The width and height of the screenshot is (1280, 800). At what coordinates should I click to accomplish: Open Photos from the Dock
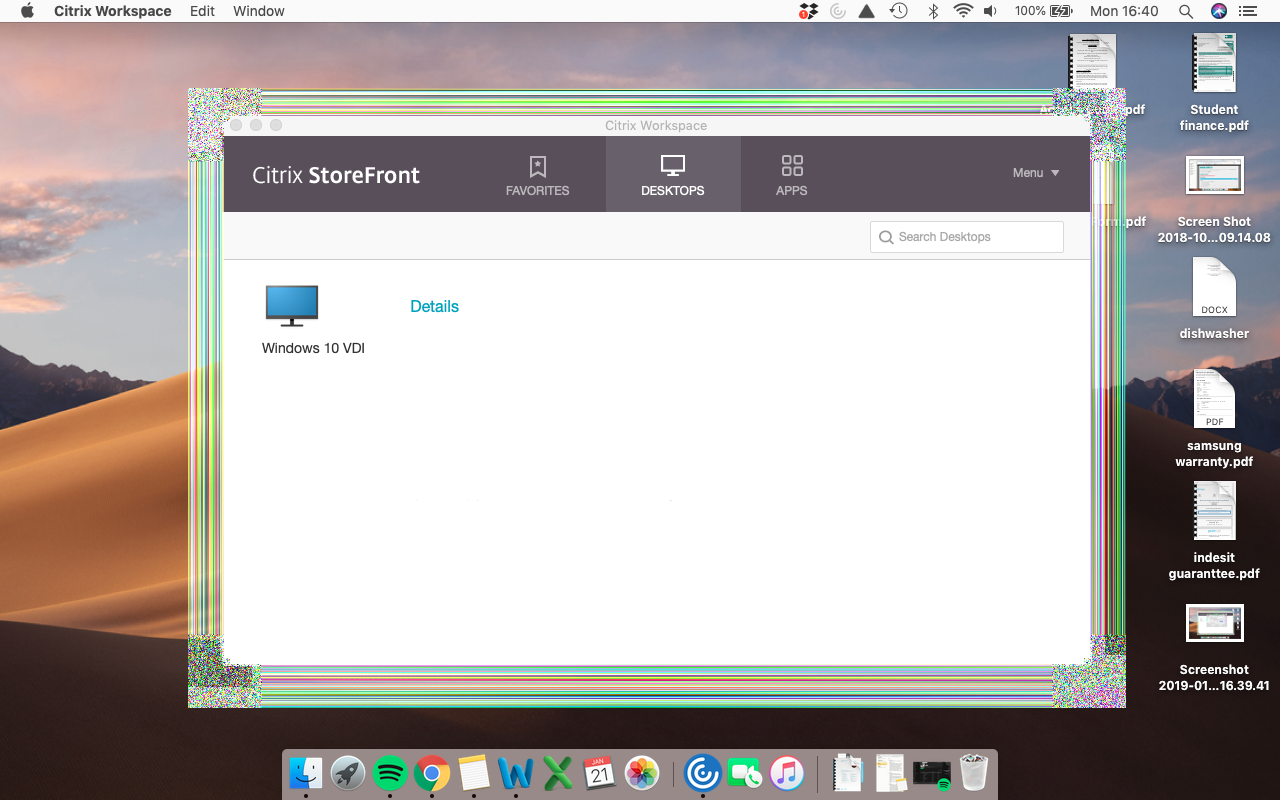point(642,773)
